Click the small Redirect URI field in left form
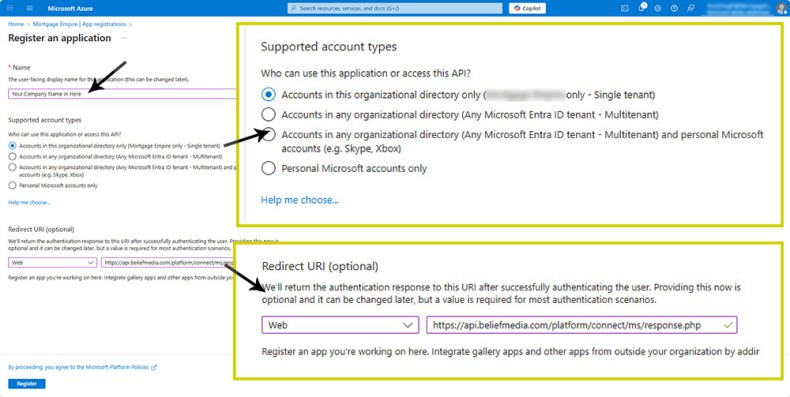Image resolution: width=790 pixels, height=397 pixels. 168,262
